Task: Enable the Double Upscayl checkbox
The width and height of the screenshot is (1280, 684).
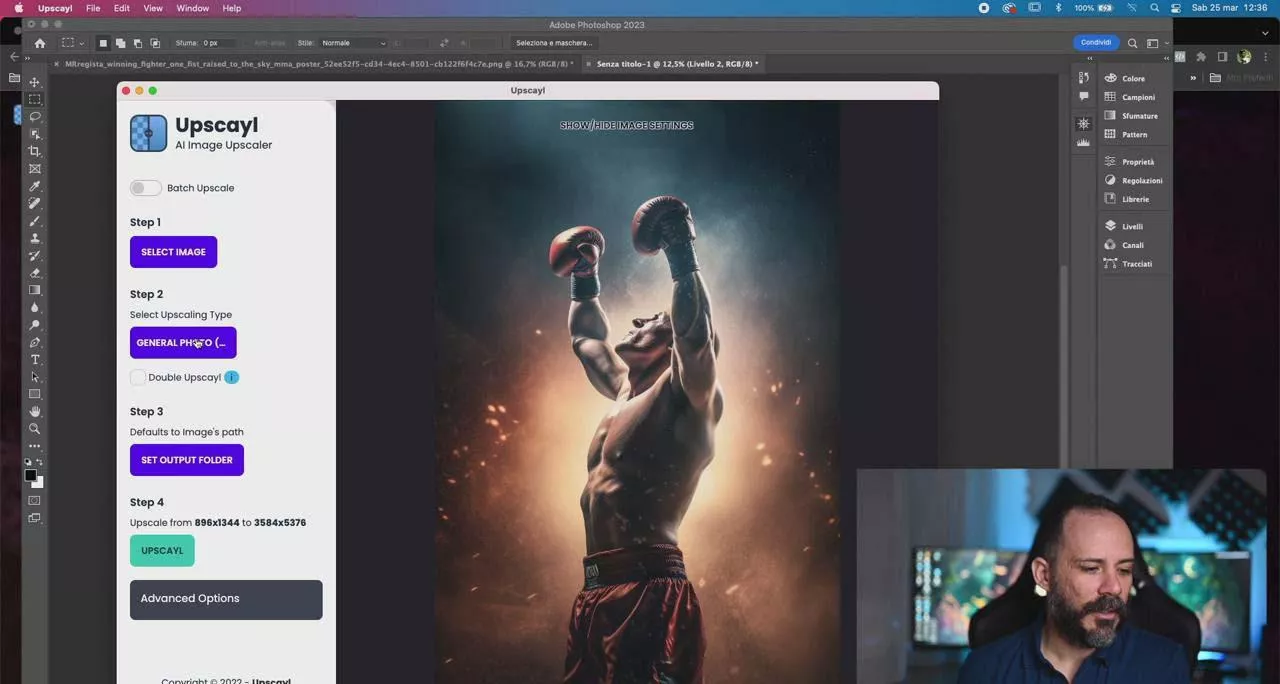Action: point(138,377)
